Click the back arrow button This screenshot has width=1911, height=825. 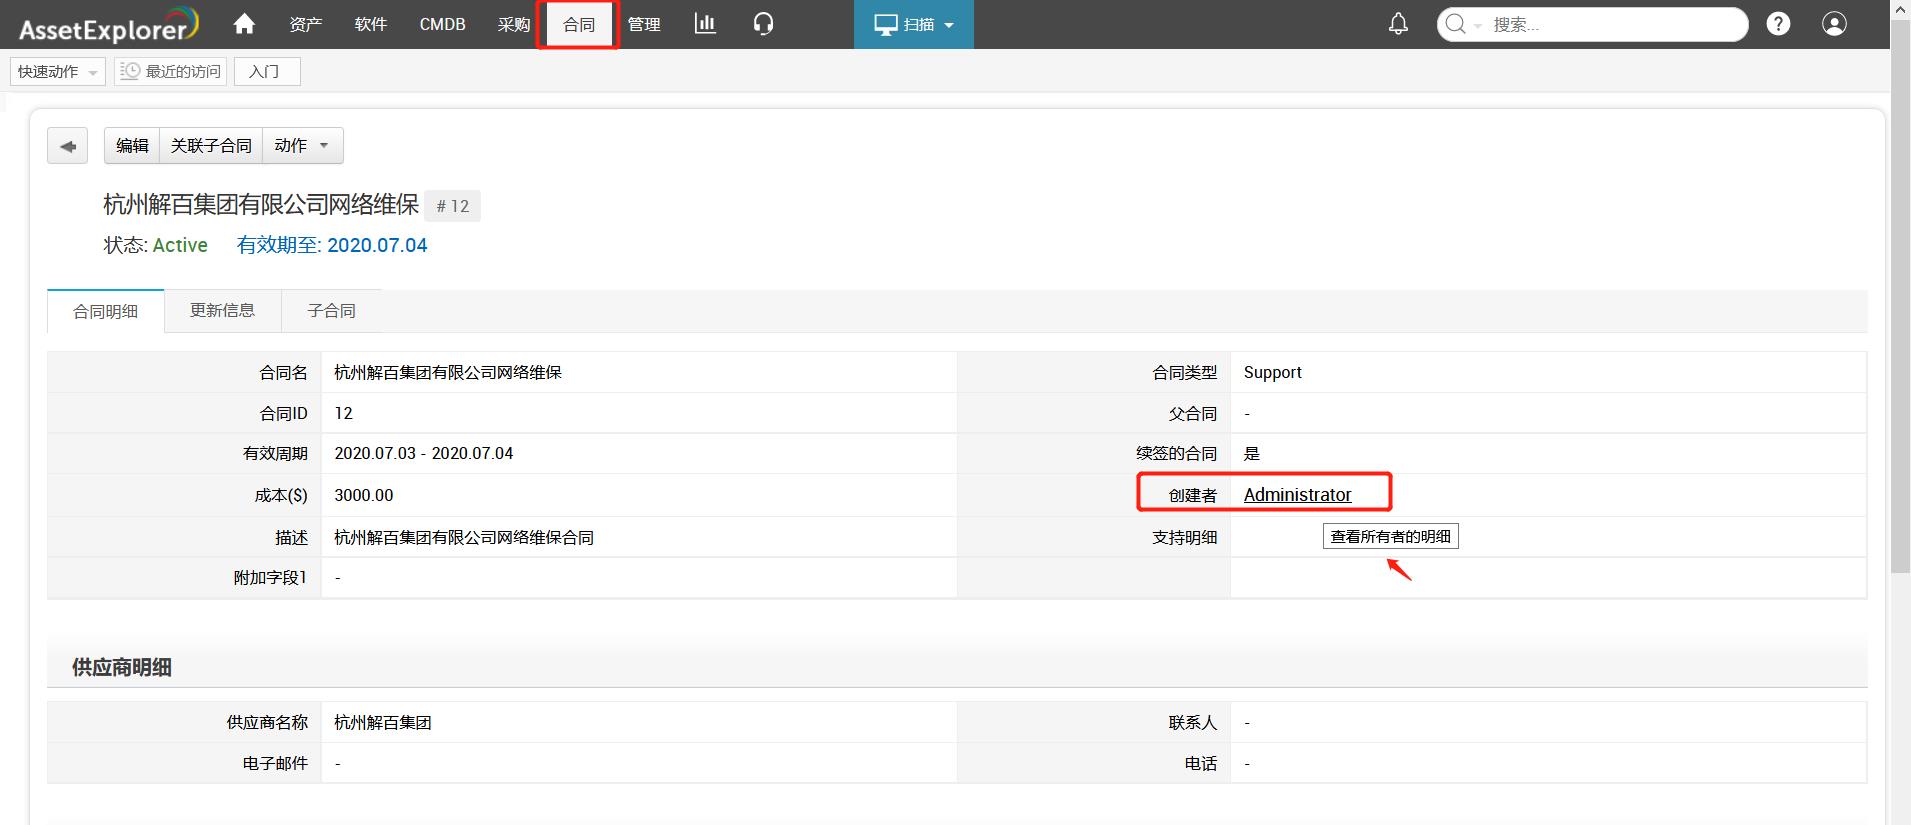point(68,146)
